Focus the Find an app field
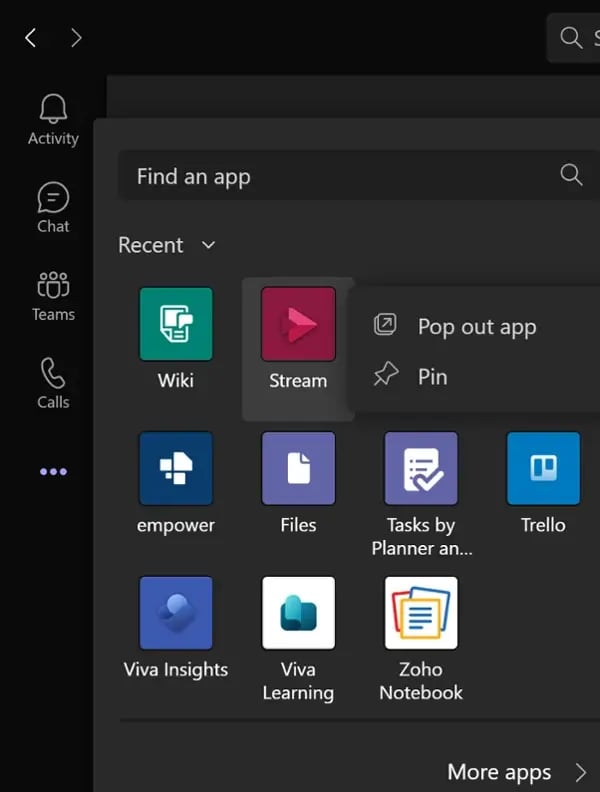Image resolution: width=600 pixels, height=792 pixels. tap(360, 176)
